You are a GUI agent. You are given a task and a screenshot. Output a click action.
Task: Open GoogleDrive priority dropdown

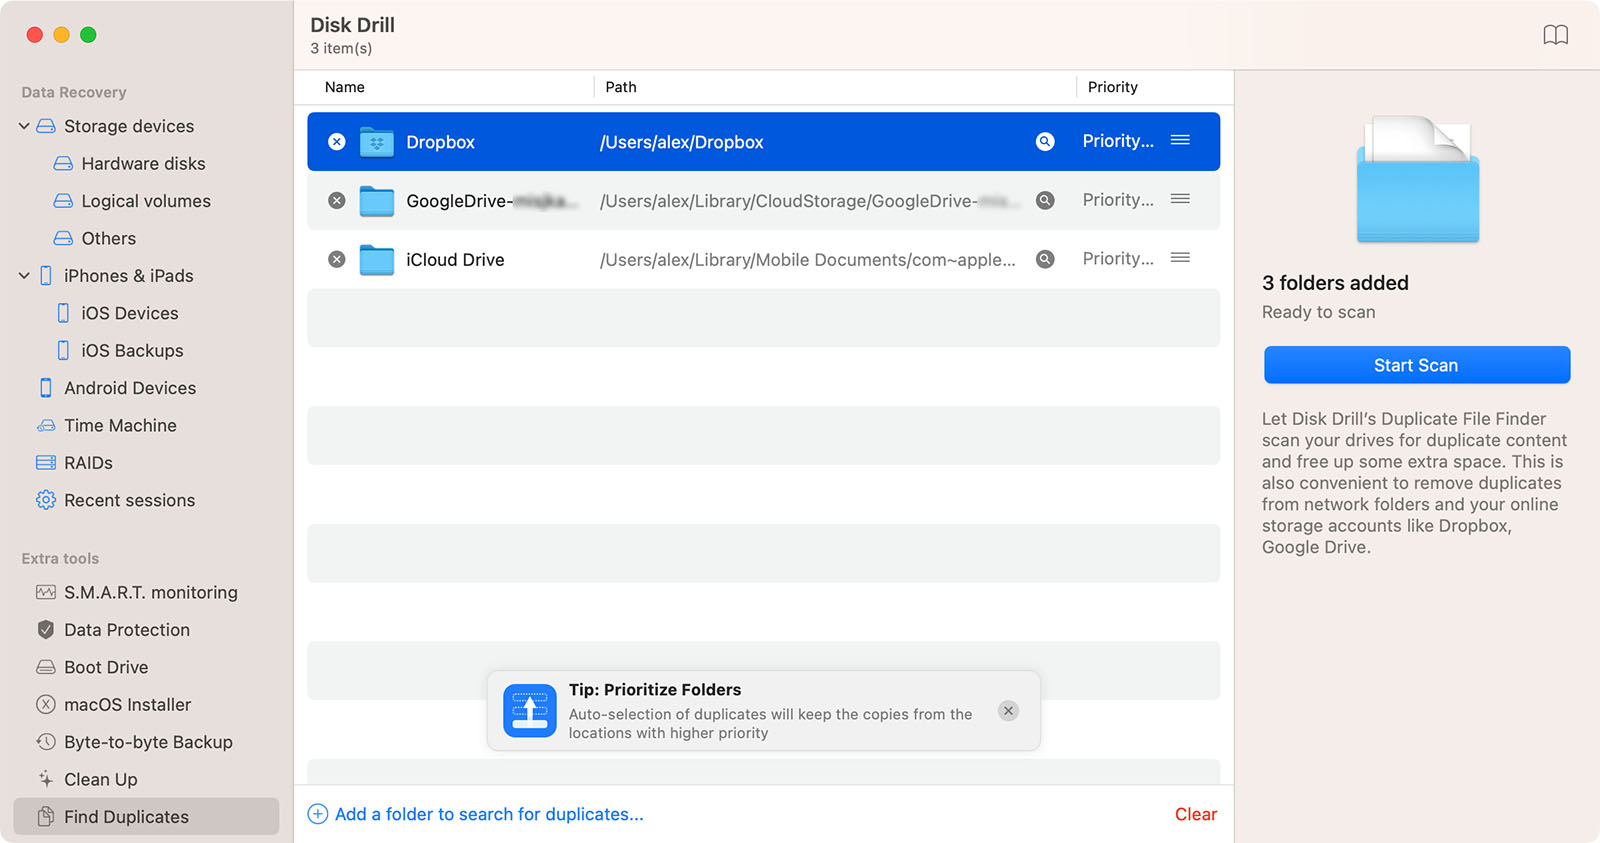coord(1118,200)
